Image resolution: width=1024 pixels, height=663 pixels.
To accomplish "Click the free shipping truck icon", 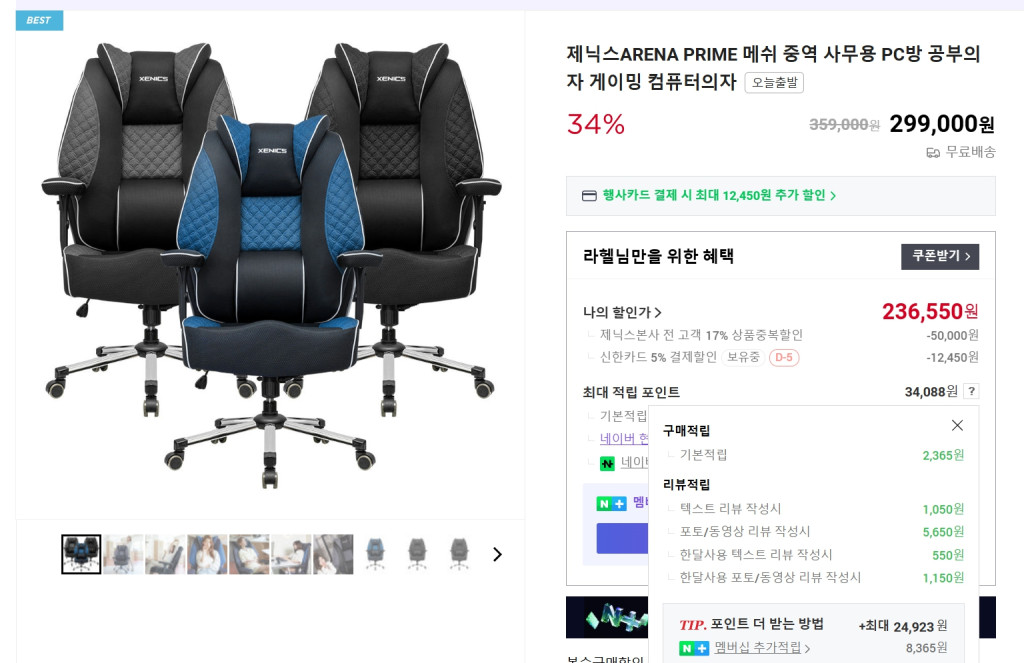I will tap(933, 153).
